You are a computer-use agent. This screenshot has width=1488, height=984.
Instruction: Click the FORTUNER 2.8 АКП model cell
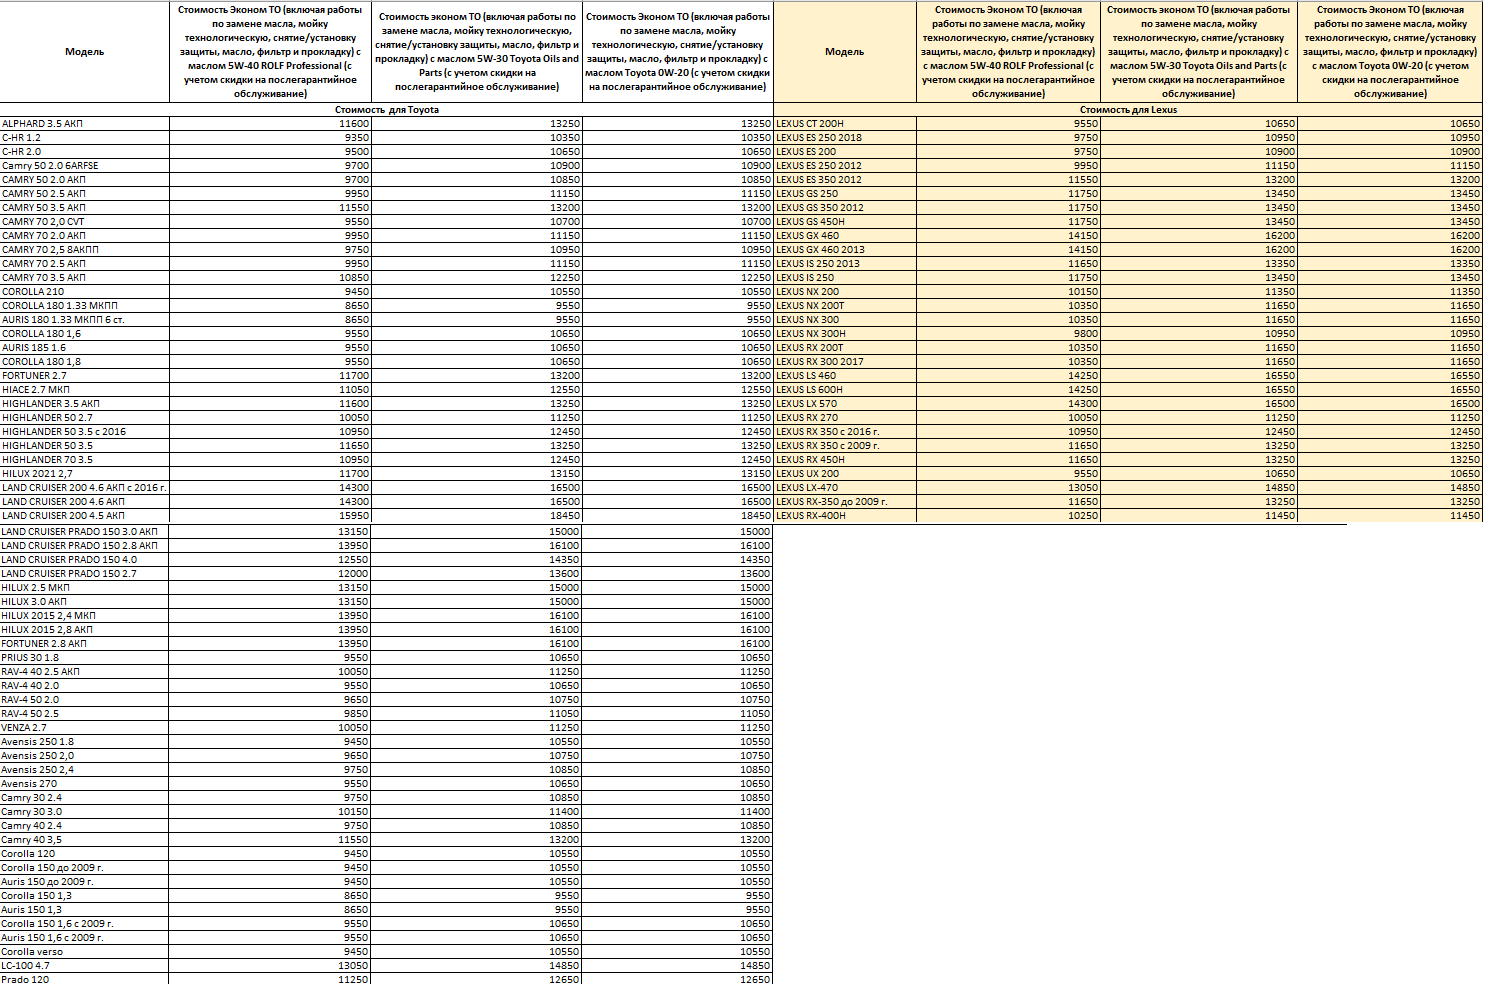click(85, 644)
